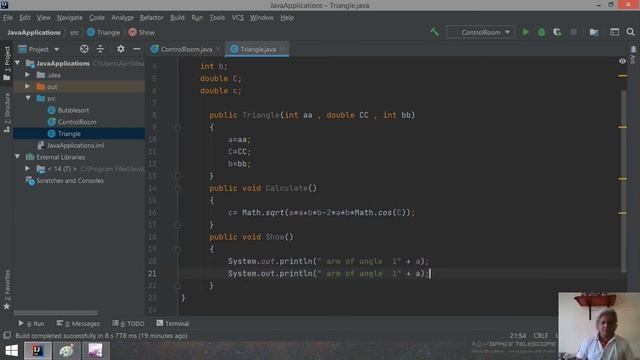Screen dimensions: 640x360
Task: Click the Stop button in the toolbar
Action: pos(573,32)
